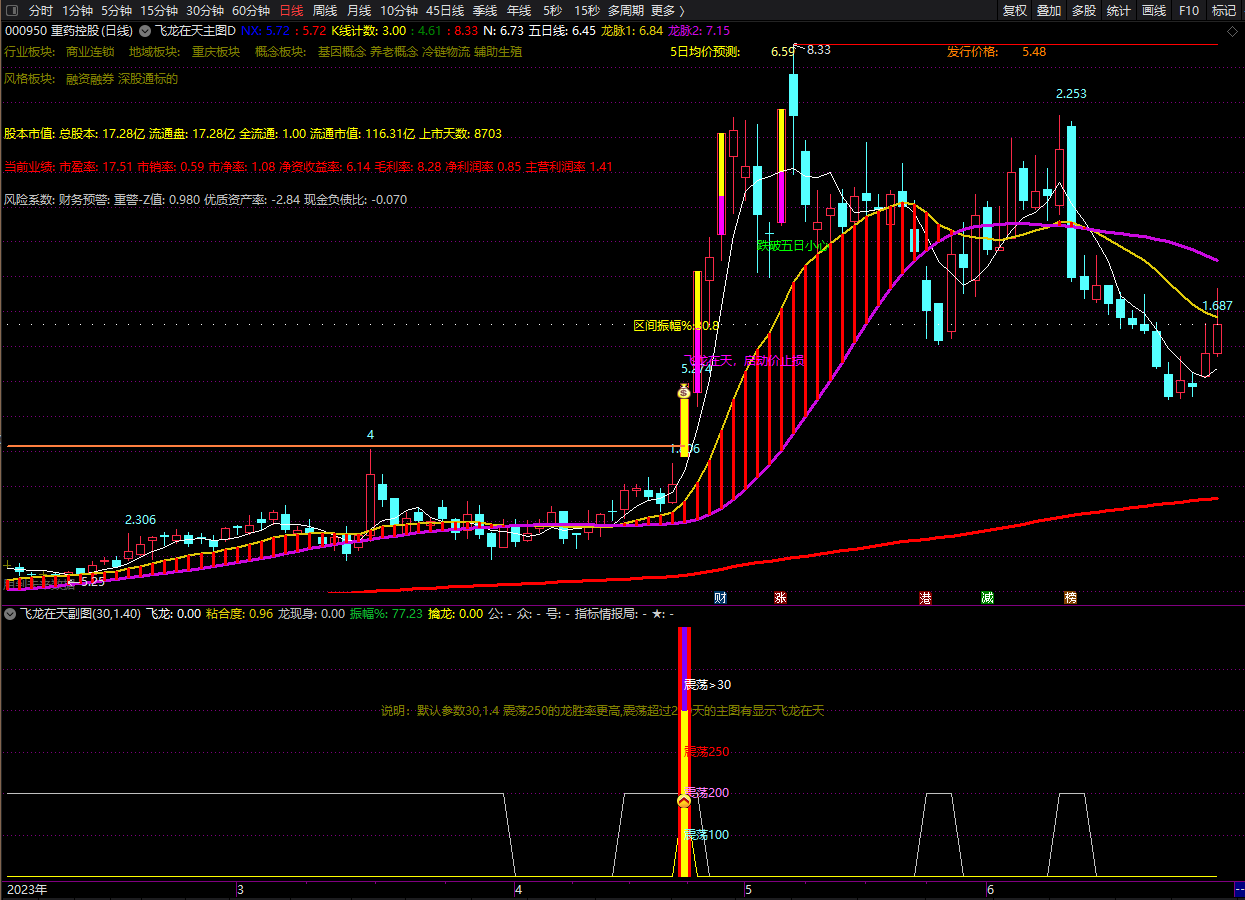This screenshot has height=900, width=1245.
Task: Select the 15秒 period
Action: coord(587,10)
